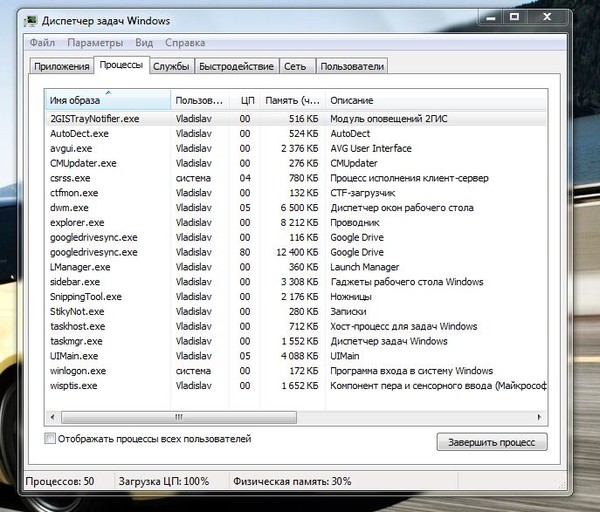Minimize the Task Manager window
The width and height of the screenshot is (600, 512).
click(491, 18)
